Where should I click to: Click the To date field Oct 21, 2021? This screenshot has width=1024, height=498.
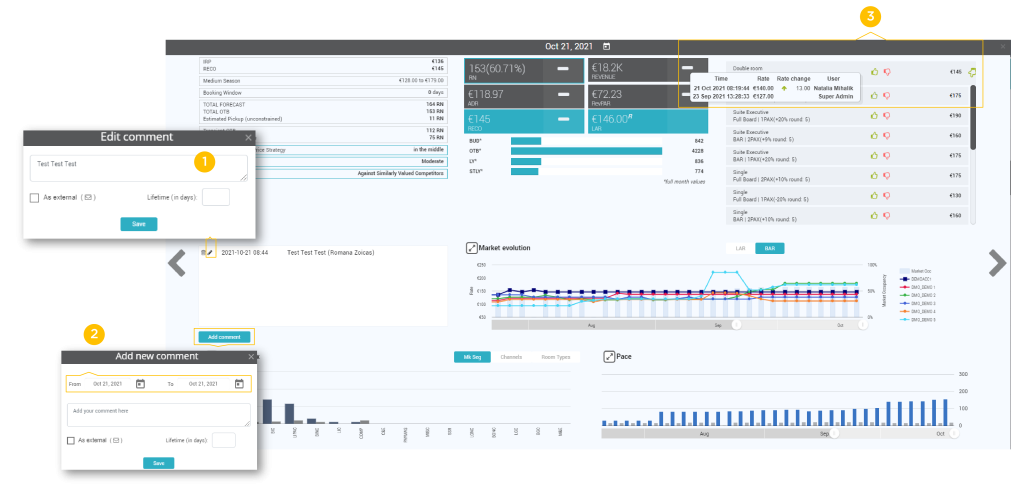click(203, 384)
